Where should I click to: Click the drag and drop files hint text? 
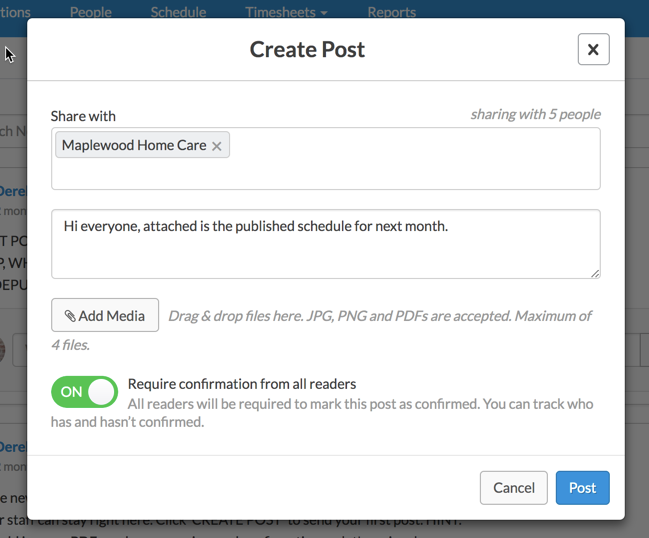(x=380, y=316)
